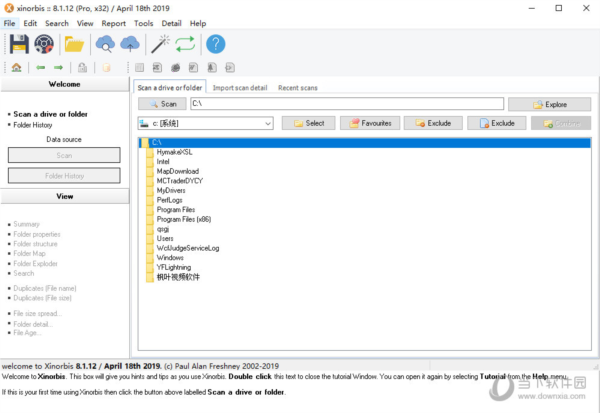This screenshot has width=600, height=413.
Task: Click the Exclude file button
Action: pyautogui.click(x=497, y=123)
